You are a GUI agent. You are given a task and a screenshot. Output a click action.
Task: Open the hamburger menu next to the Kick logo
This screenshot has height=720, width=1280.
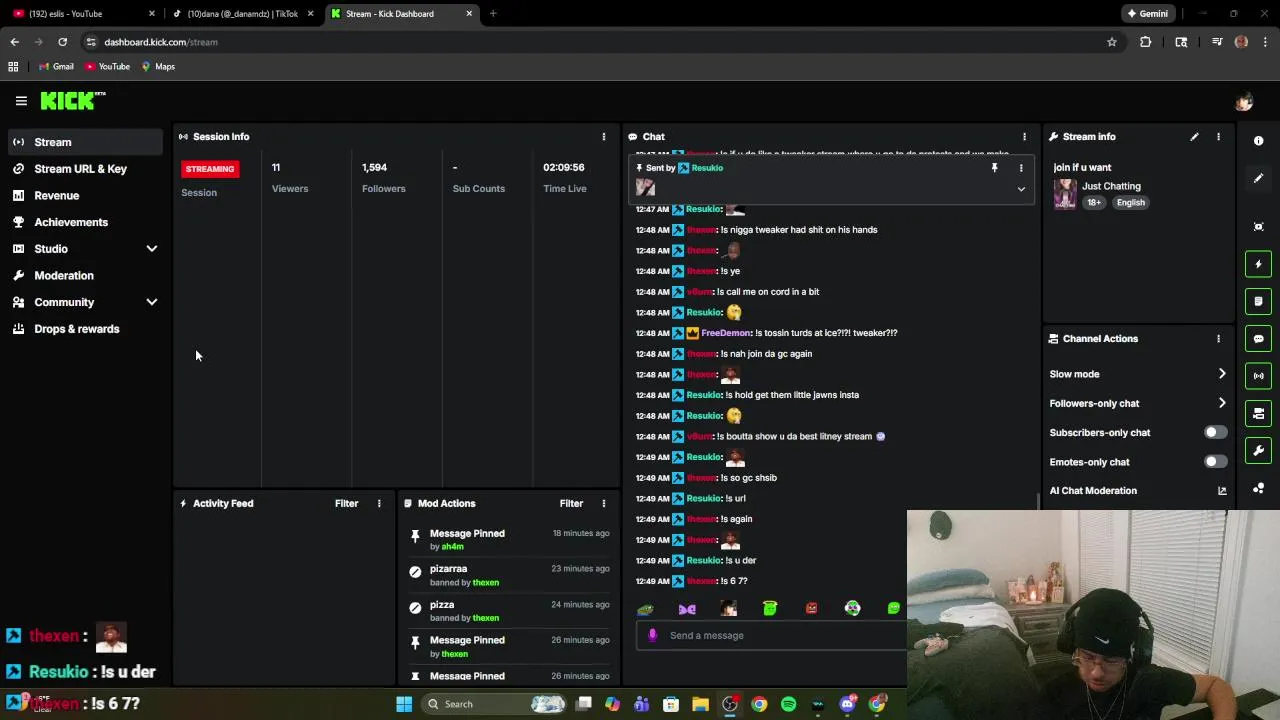pyautogui.click(x=21, y=100)
